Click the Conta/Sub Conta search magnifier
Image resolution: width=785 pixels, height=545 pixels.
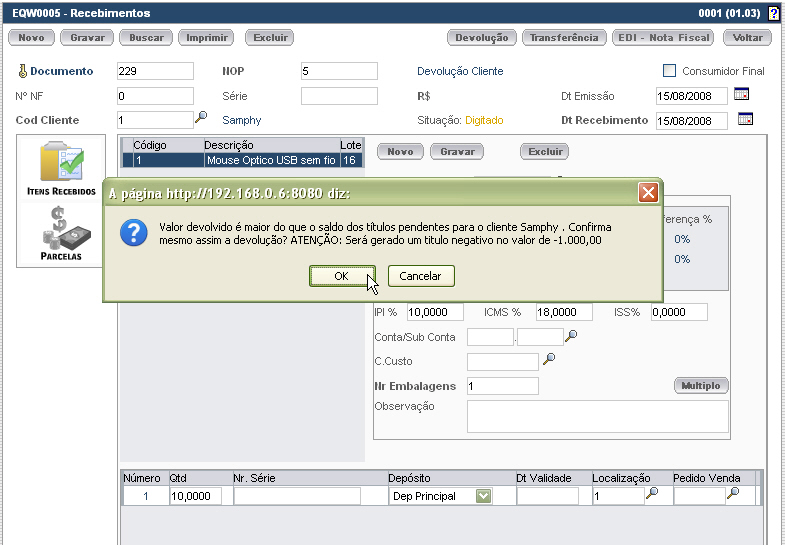pyautogui.click(x=572, y=337)
